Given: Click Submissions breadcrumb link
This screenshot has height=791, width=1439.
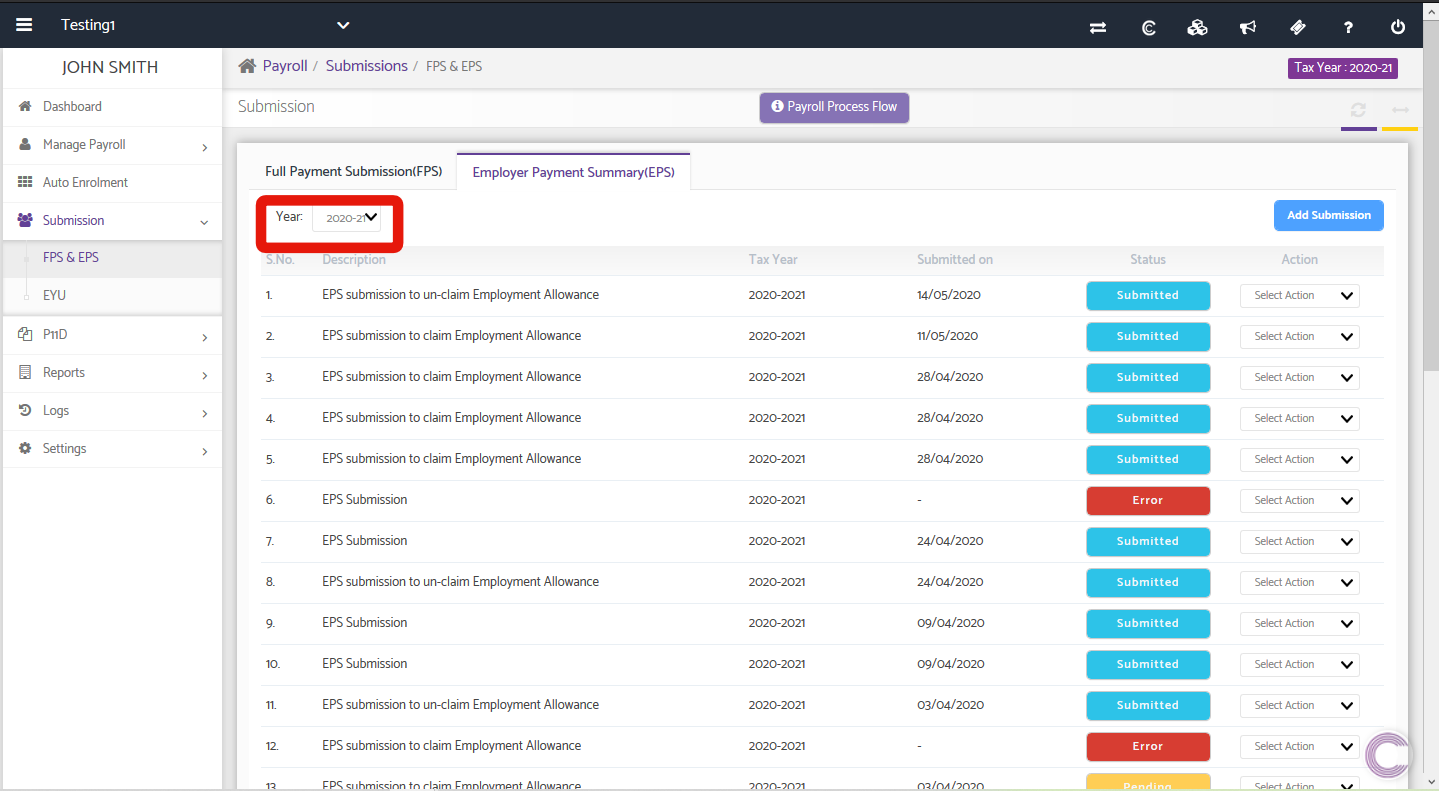Looking at the screenshot, I should pyautogui.click(x=366, y=66).
